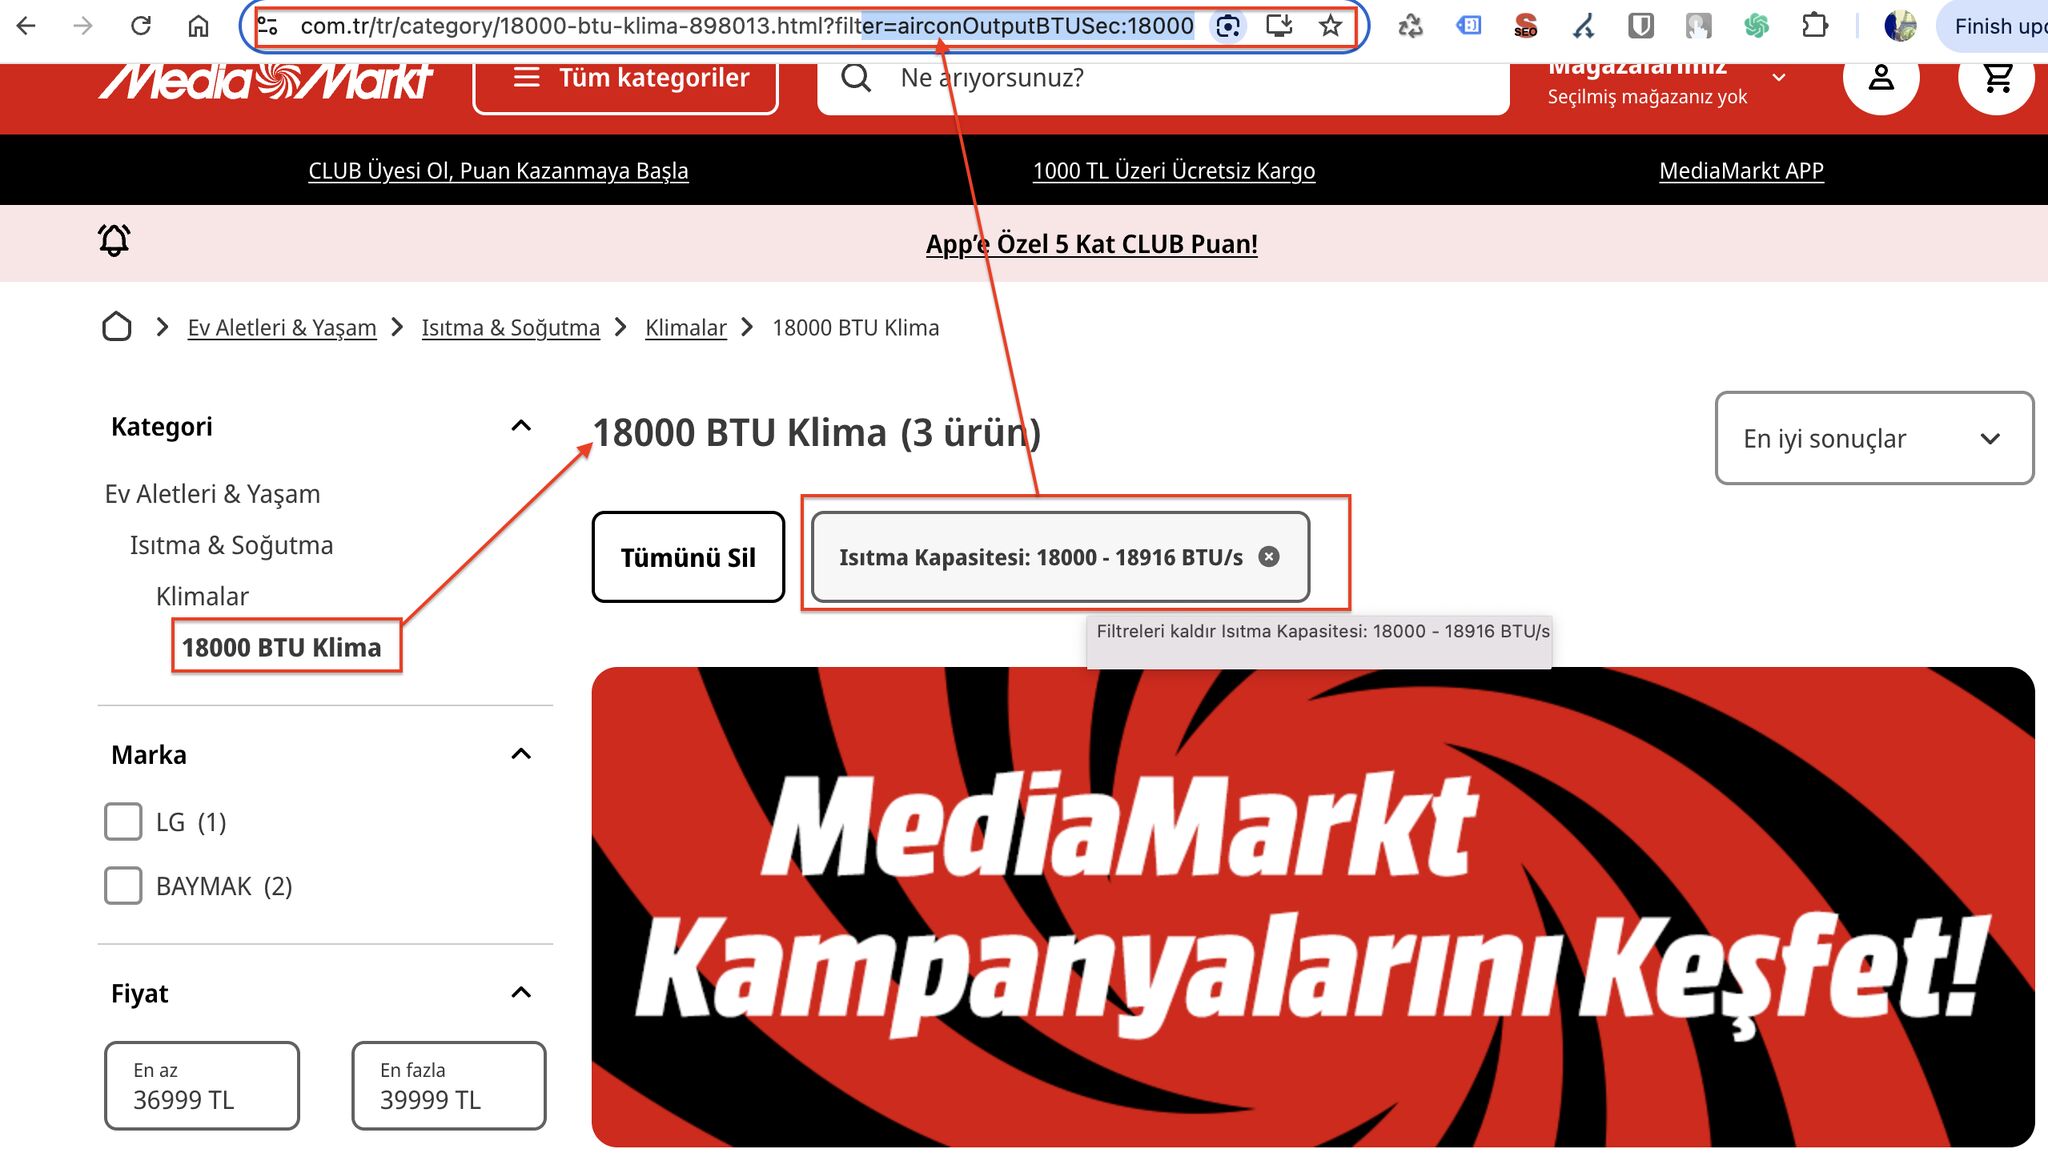Check the BAYMAK brand checkbox
Viewport: 2048px width, 1153px height.
[x=123, y=886]
